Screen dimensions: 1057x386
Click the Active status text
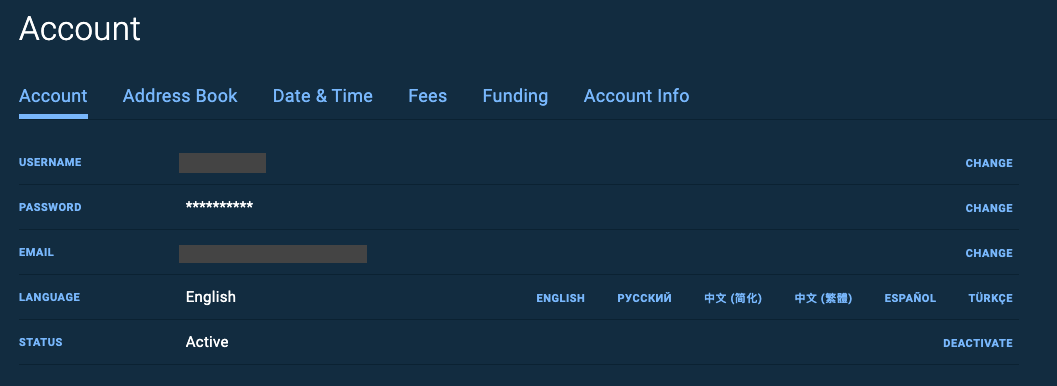[207, 342]
